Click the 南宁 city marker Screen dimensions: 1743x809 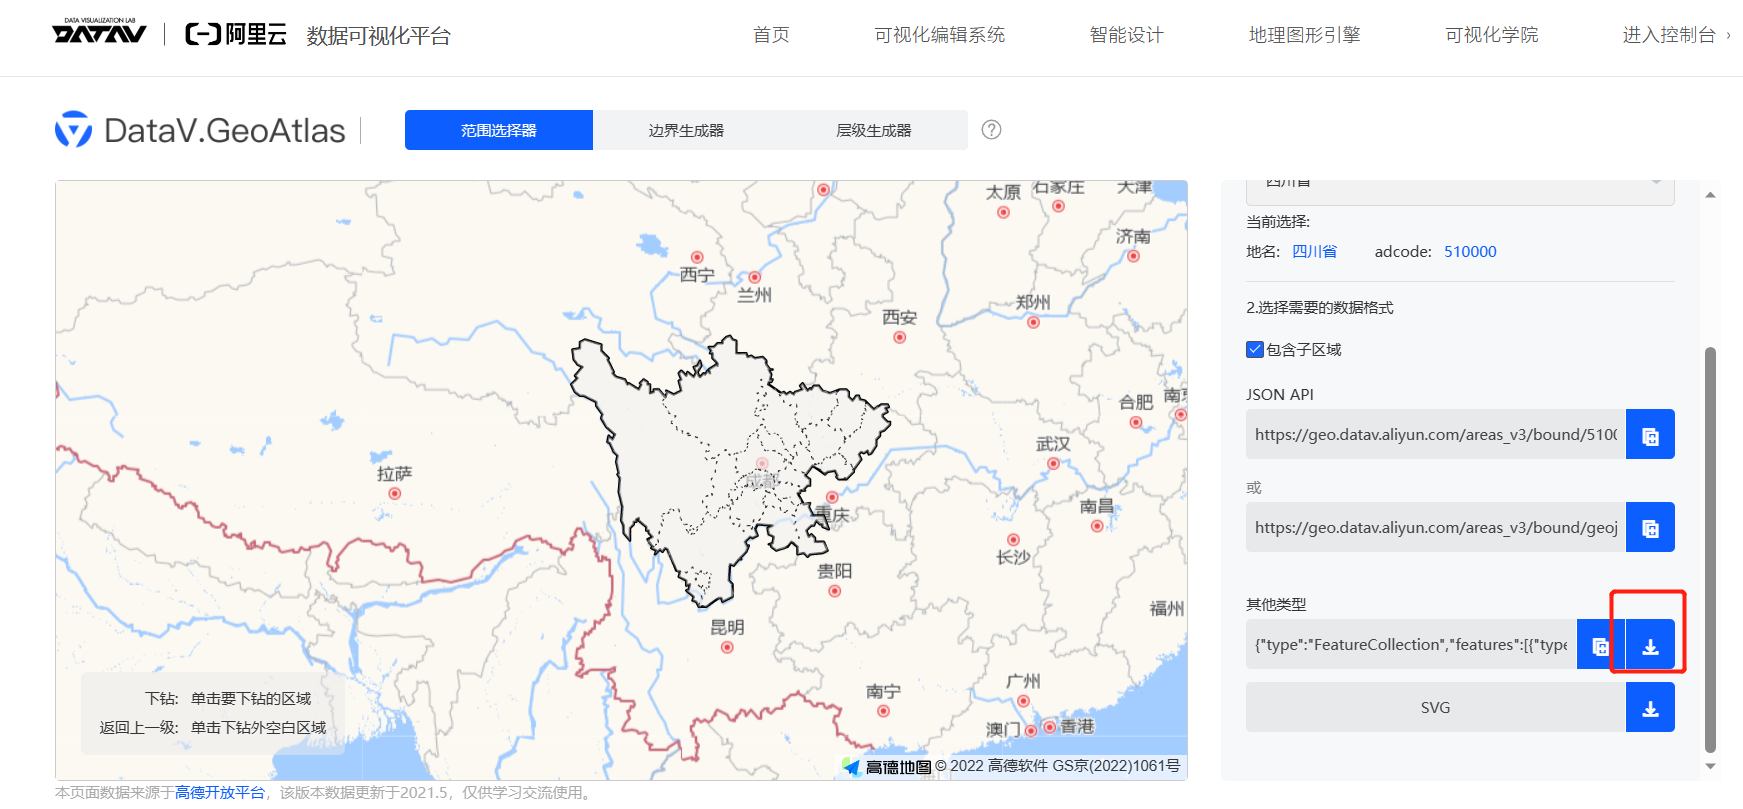pyautogui.click(x=883, y=711)
